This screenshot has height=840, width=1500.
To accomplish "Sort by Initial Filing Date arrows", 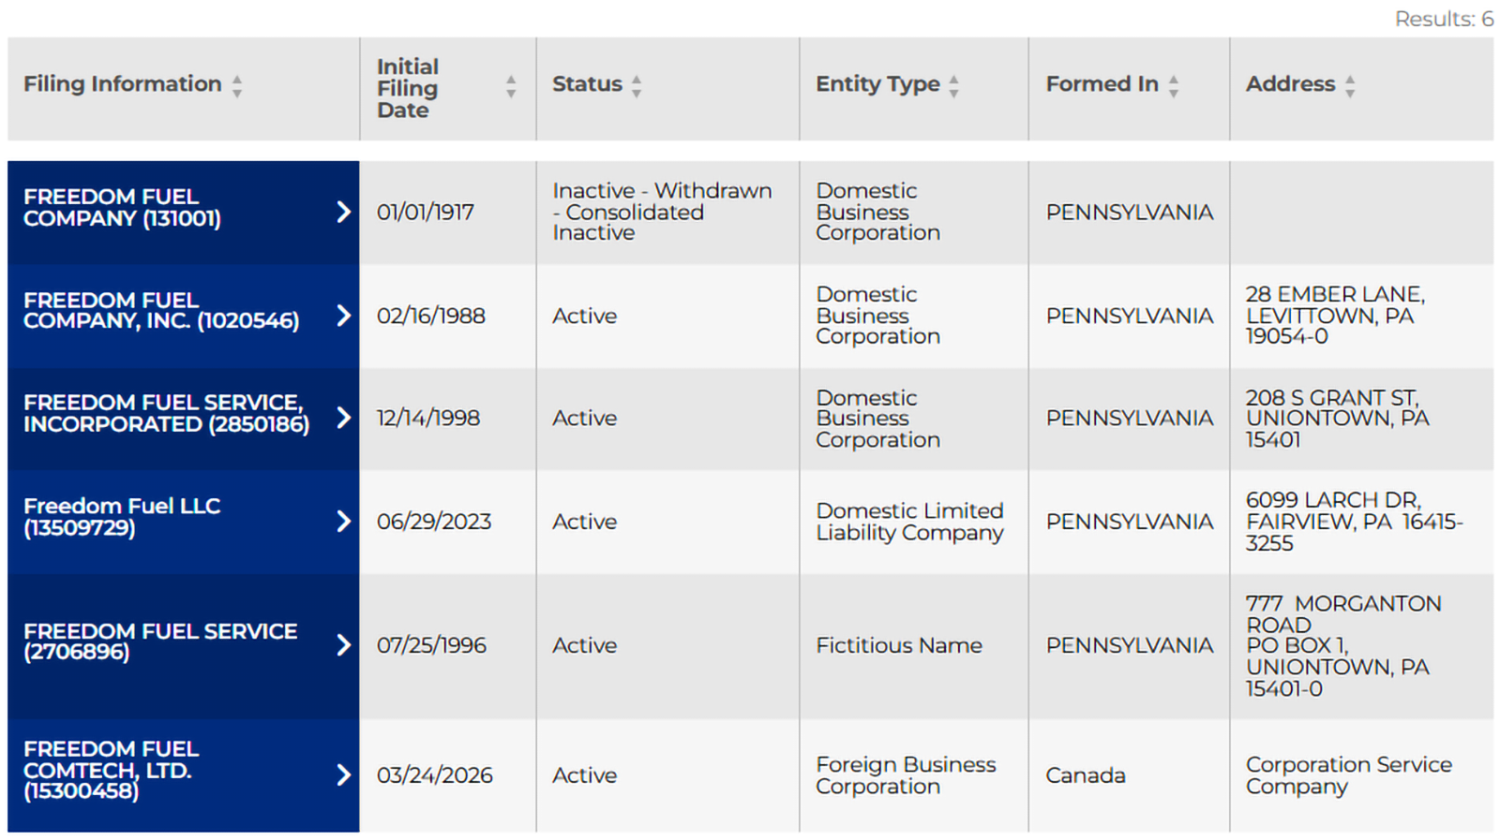I will [511, 87].
